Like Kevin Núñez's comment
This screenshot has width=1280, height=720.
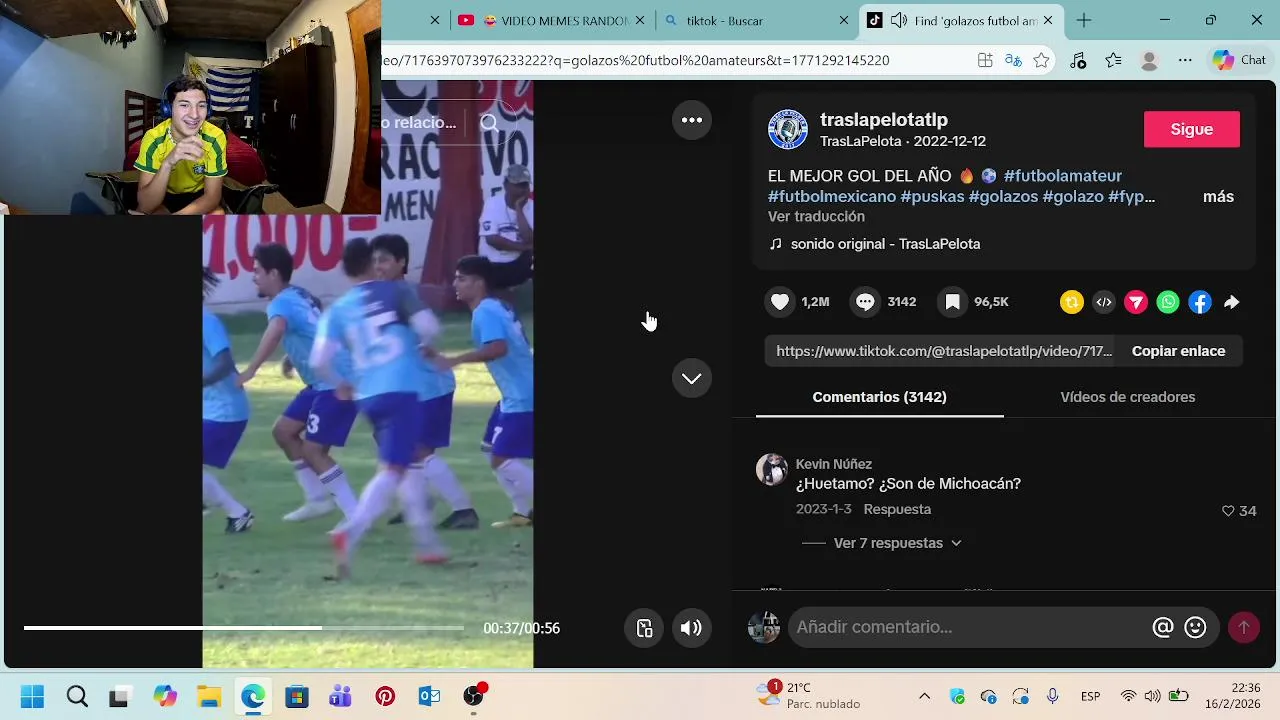(1228, 511)
